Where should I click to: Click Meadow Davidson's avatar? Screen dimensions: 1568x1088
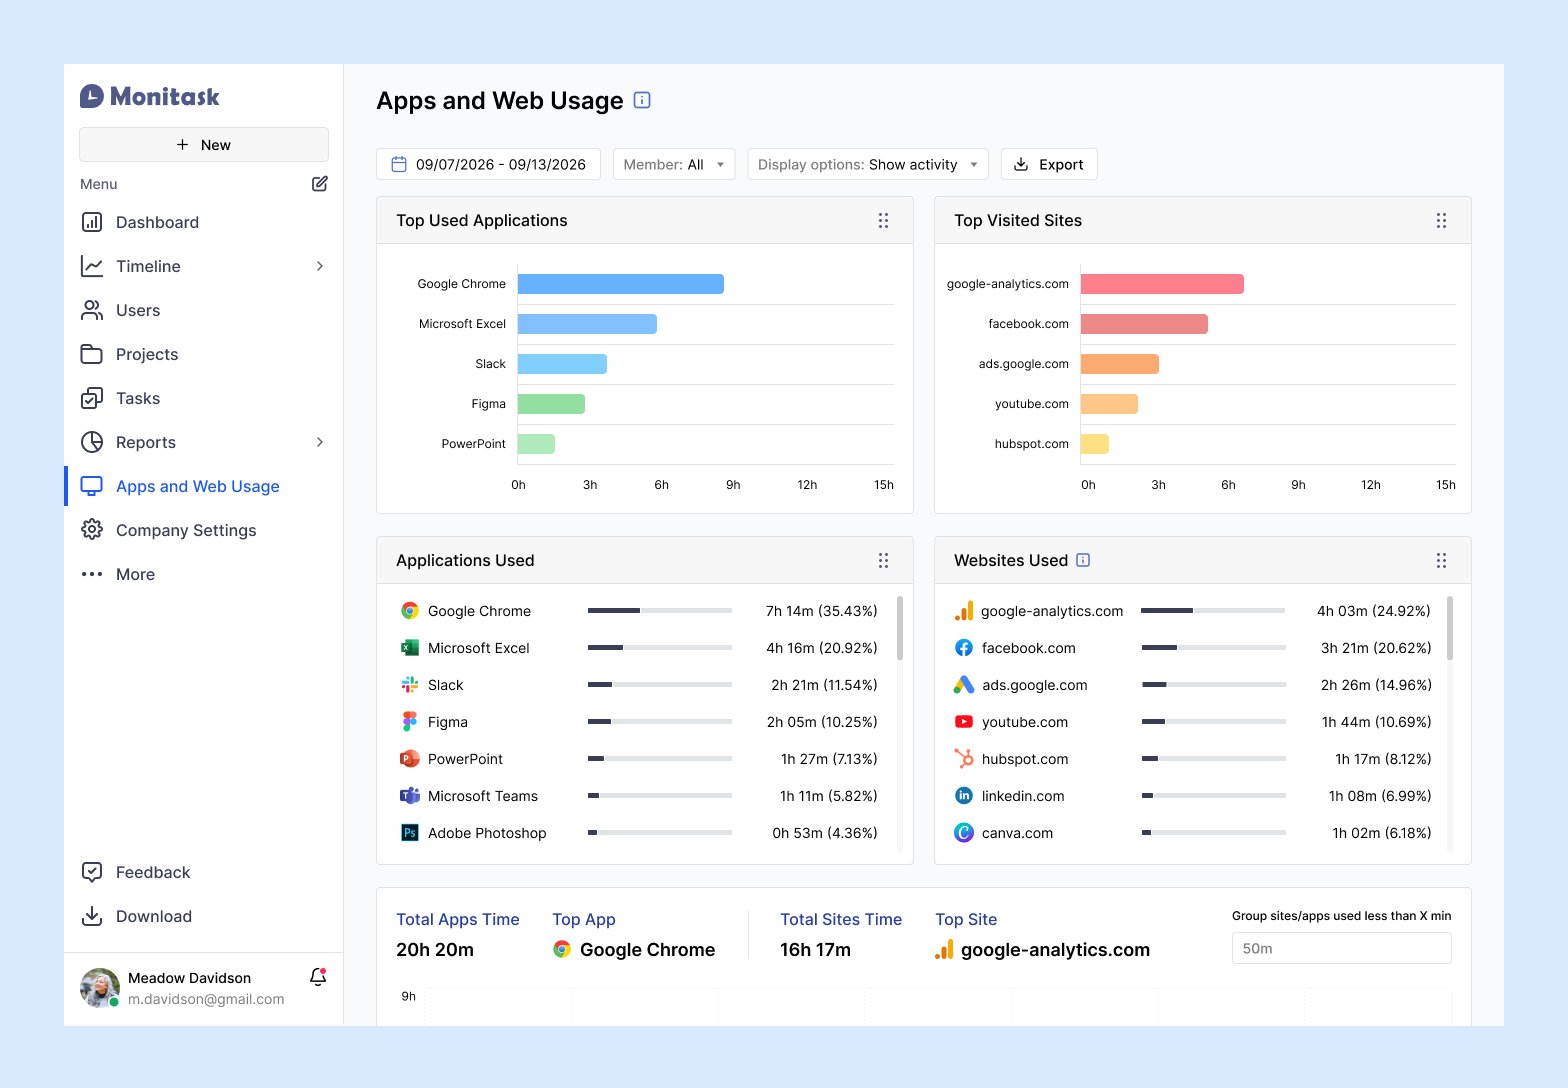click(x=100, y=988)
